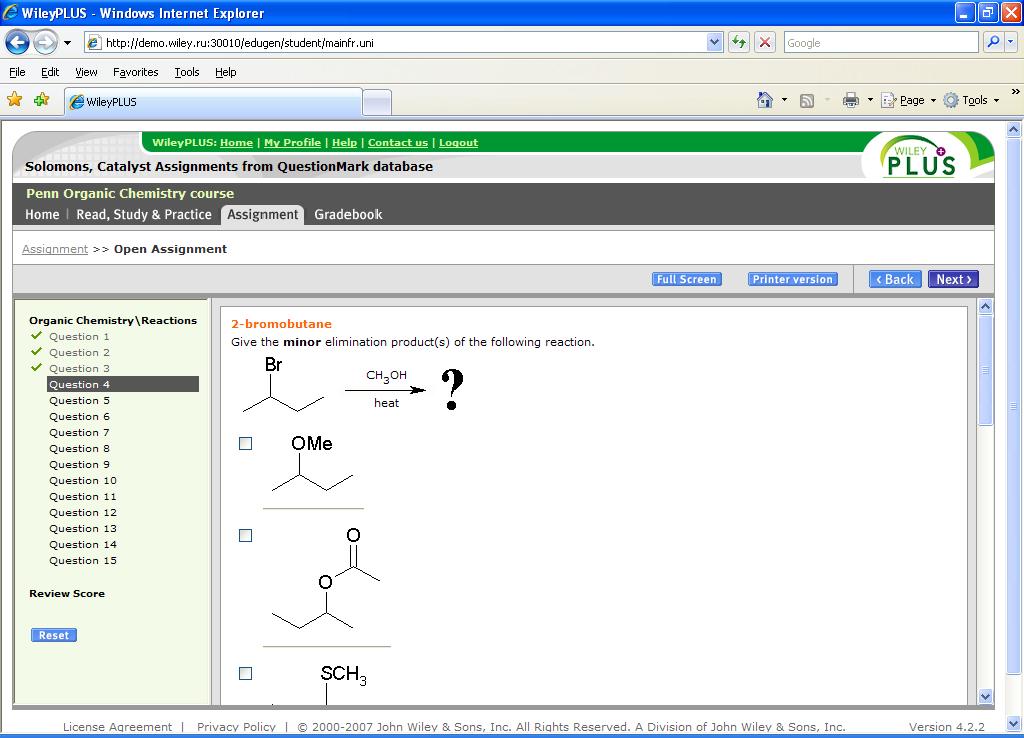This screenshot has height=738, width=1024.
Task: Click the browser Back arrow button
Action: (x=18, y=43)
